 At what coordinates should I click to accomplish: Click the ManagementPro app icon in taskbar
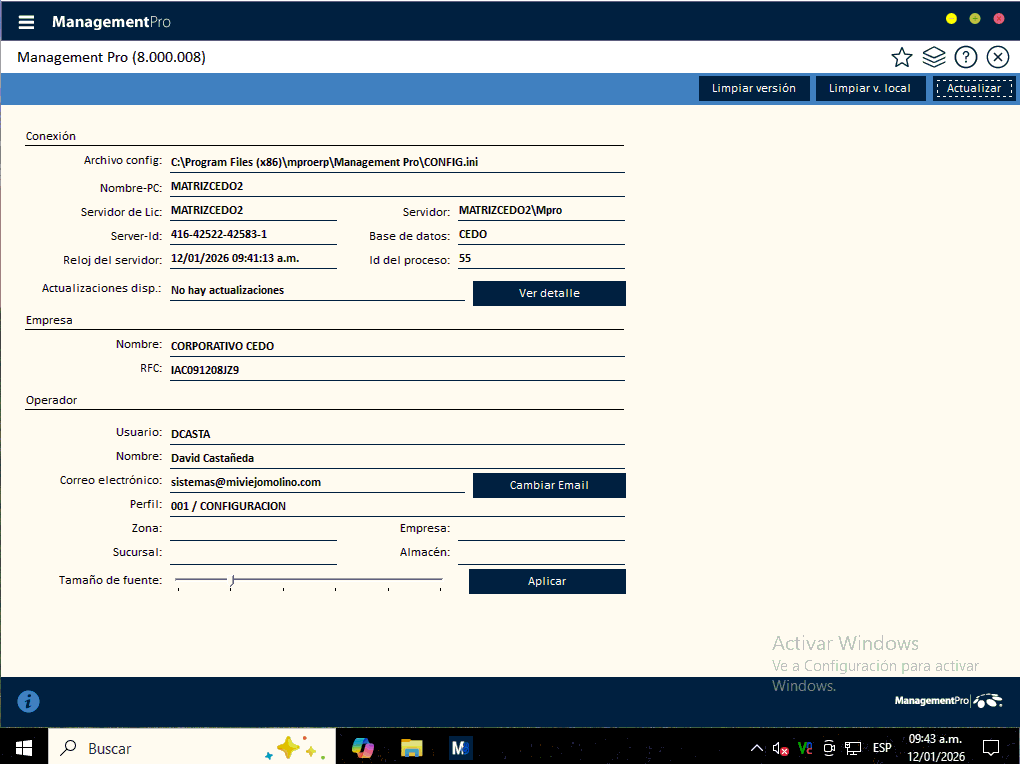tap(461, 747)
